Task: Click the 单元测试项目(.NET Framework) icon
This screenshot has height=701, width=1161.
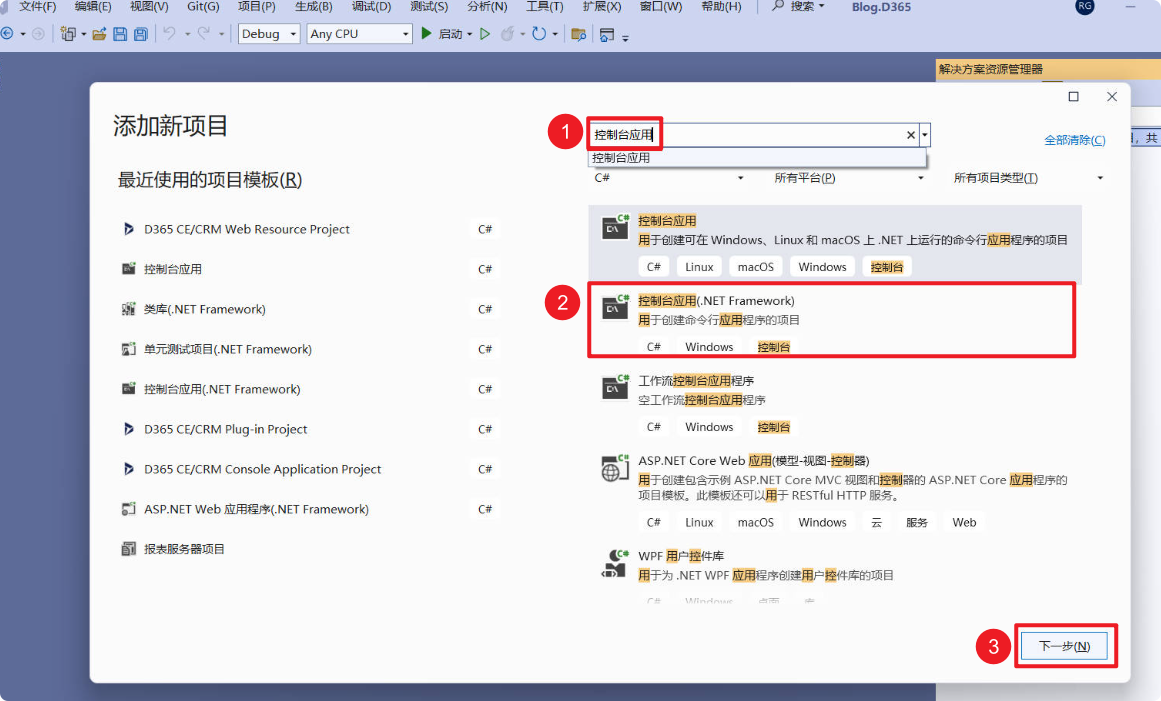Action: [x=128, y=349]
